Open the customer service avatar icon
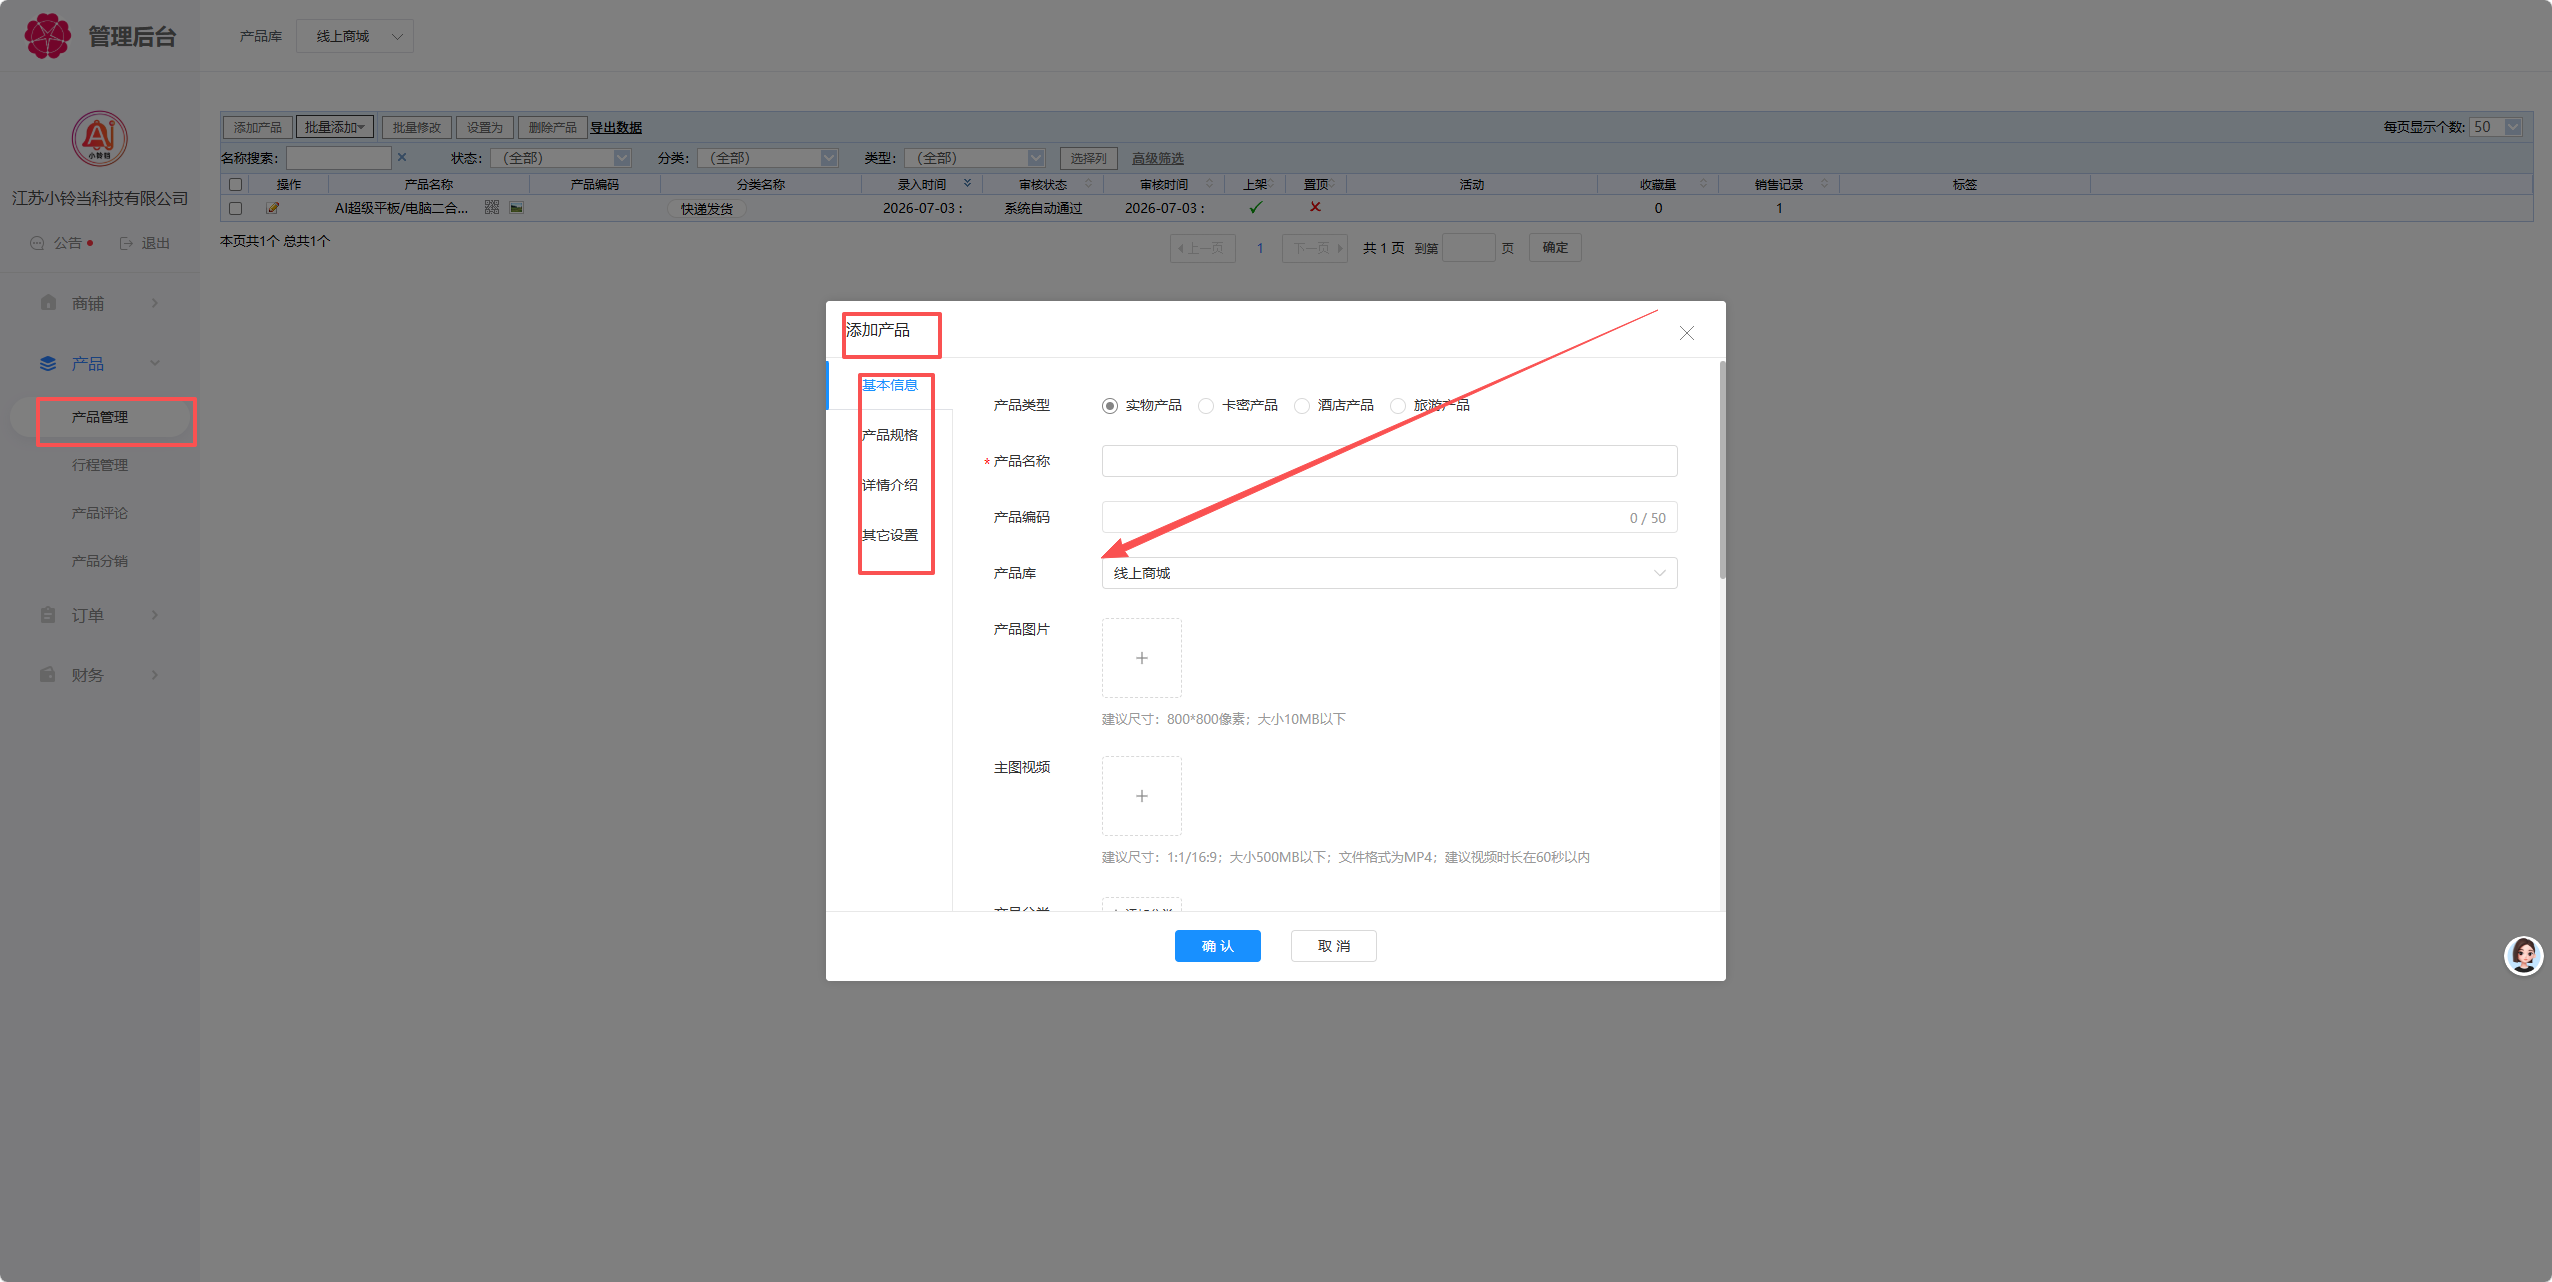Viewport: 2552px width, 1282px height. [x=2523, y=956]
